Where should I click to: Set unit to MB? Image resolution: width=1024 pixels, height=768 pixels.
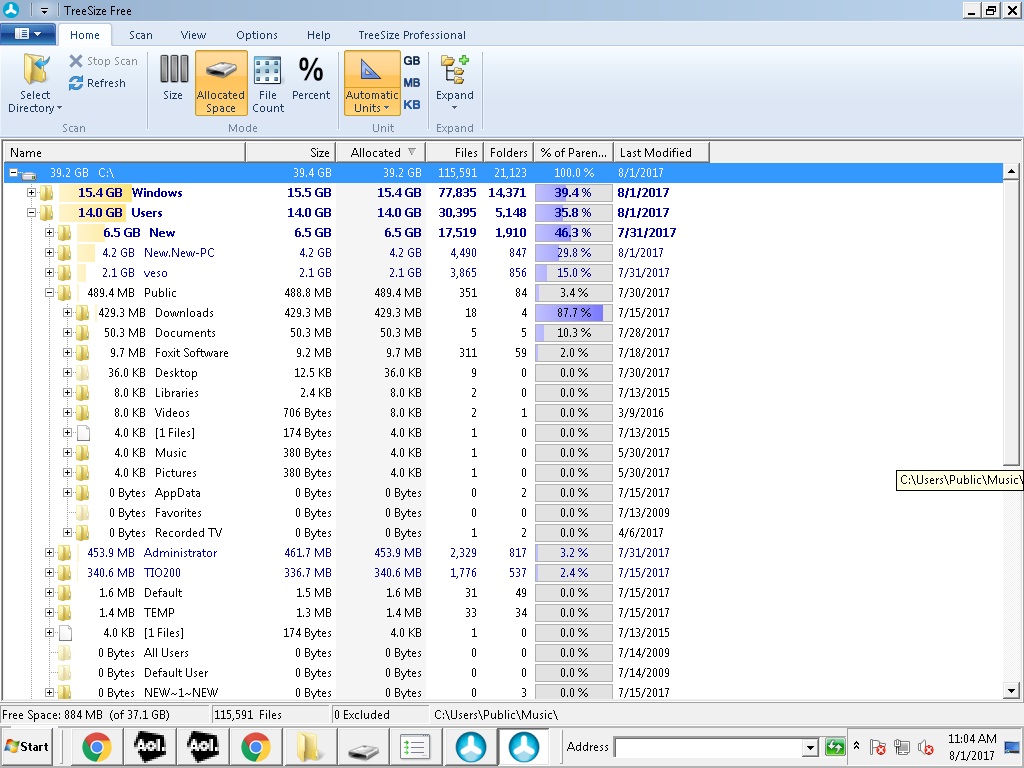click(411, 83)
